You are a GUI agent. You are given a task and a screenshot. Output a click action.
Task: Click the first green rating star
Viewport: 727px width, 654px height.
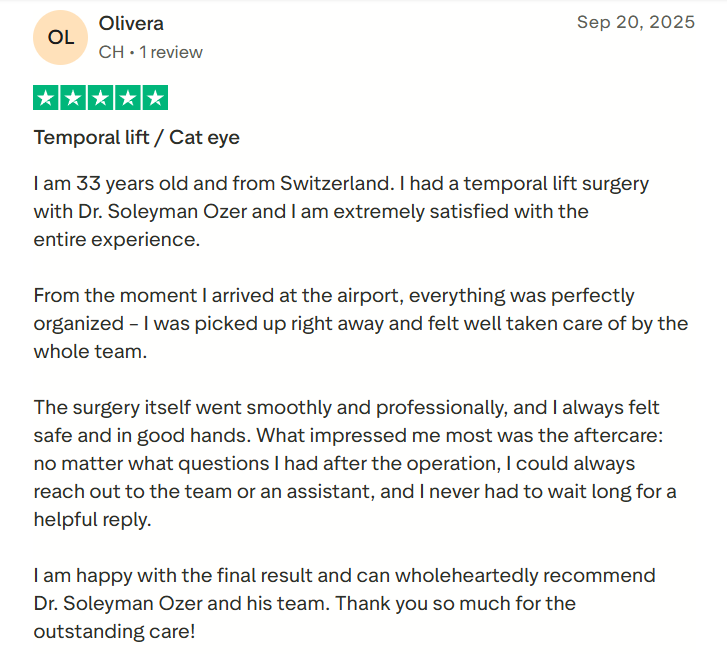46,98
